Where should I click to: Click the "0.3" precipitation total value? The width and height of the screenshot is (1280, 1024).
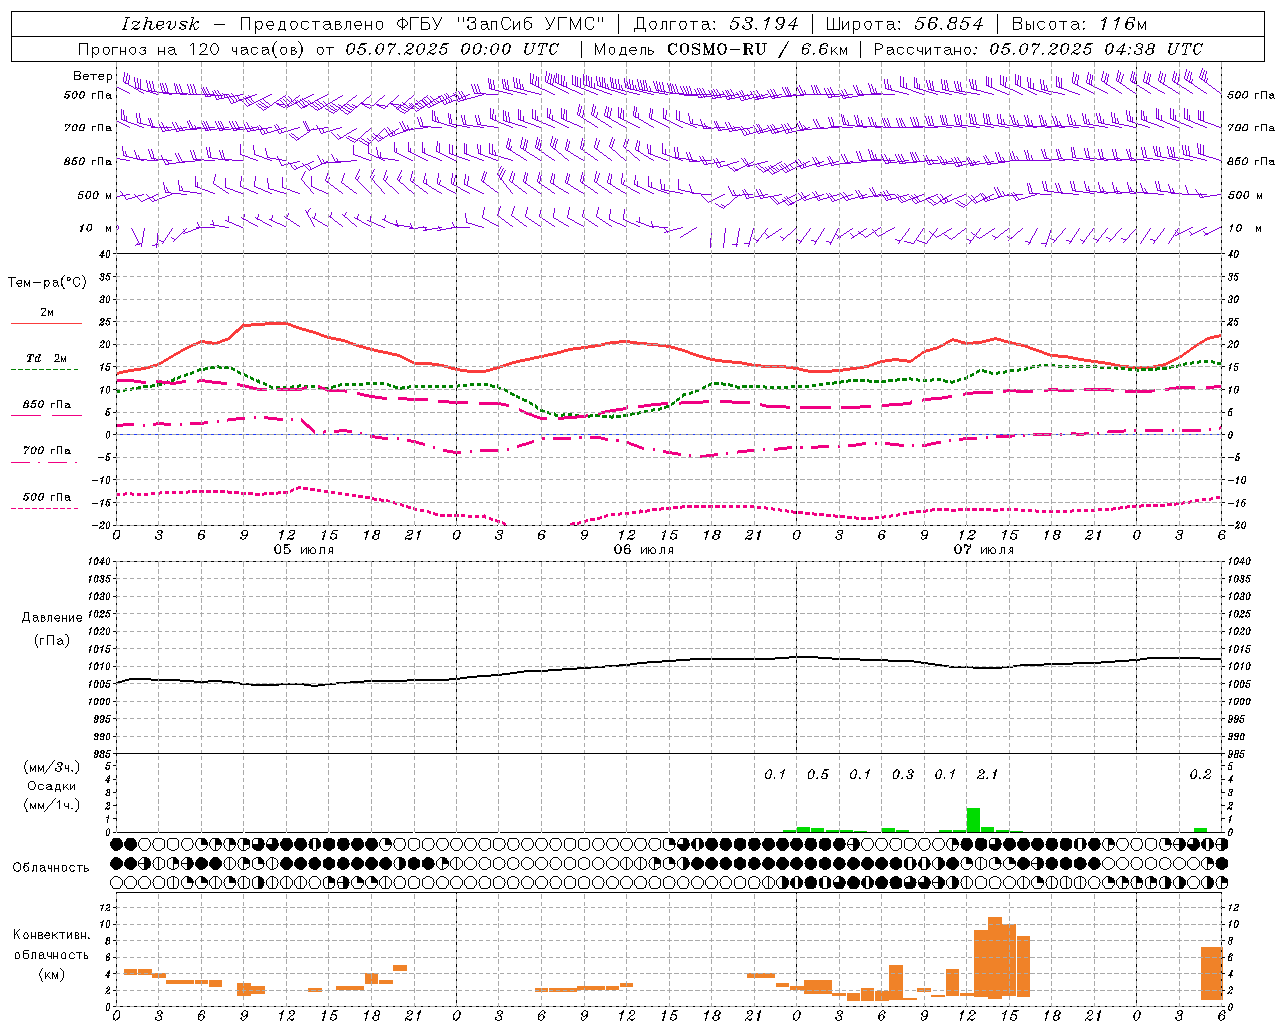pos(903,774)
